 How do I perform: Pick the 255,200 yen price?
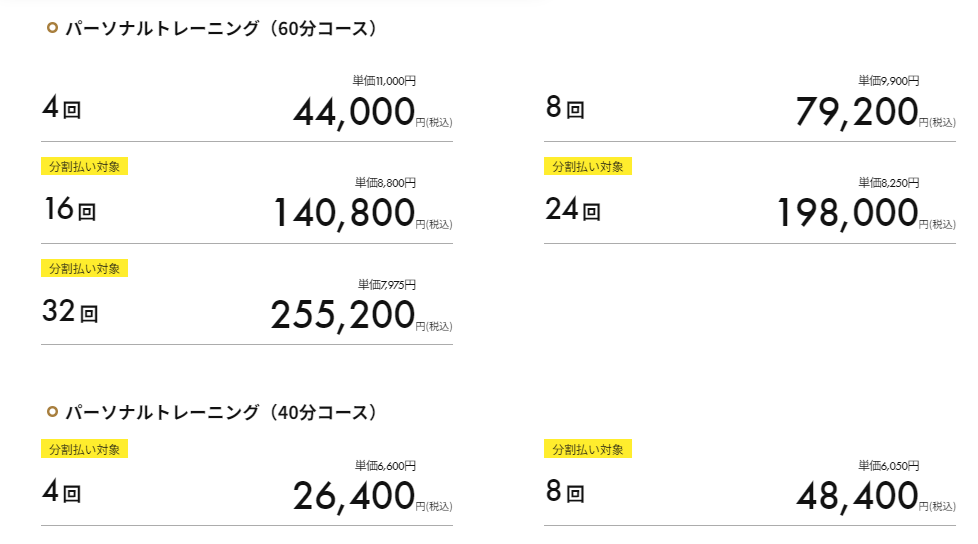click(x=342, y=315)
